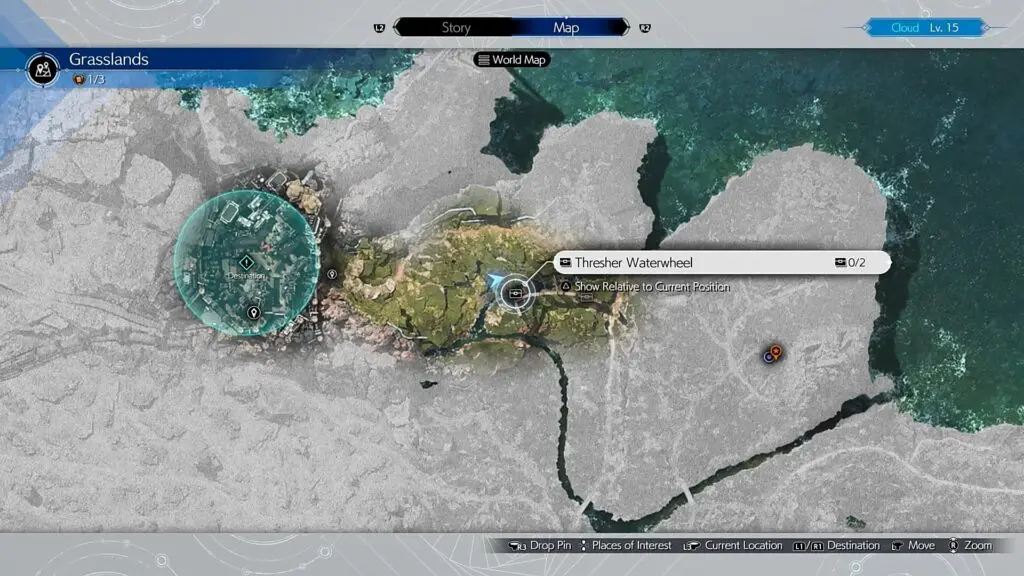Click the Zoom control hint

pos(971,546)
